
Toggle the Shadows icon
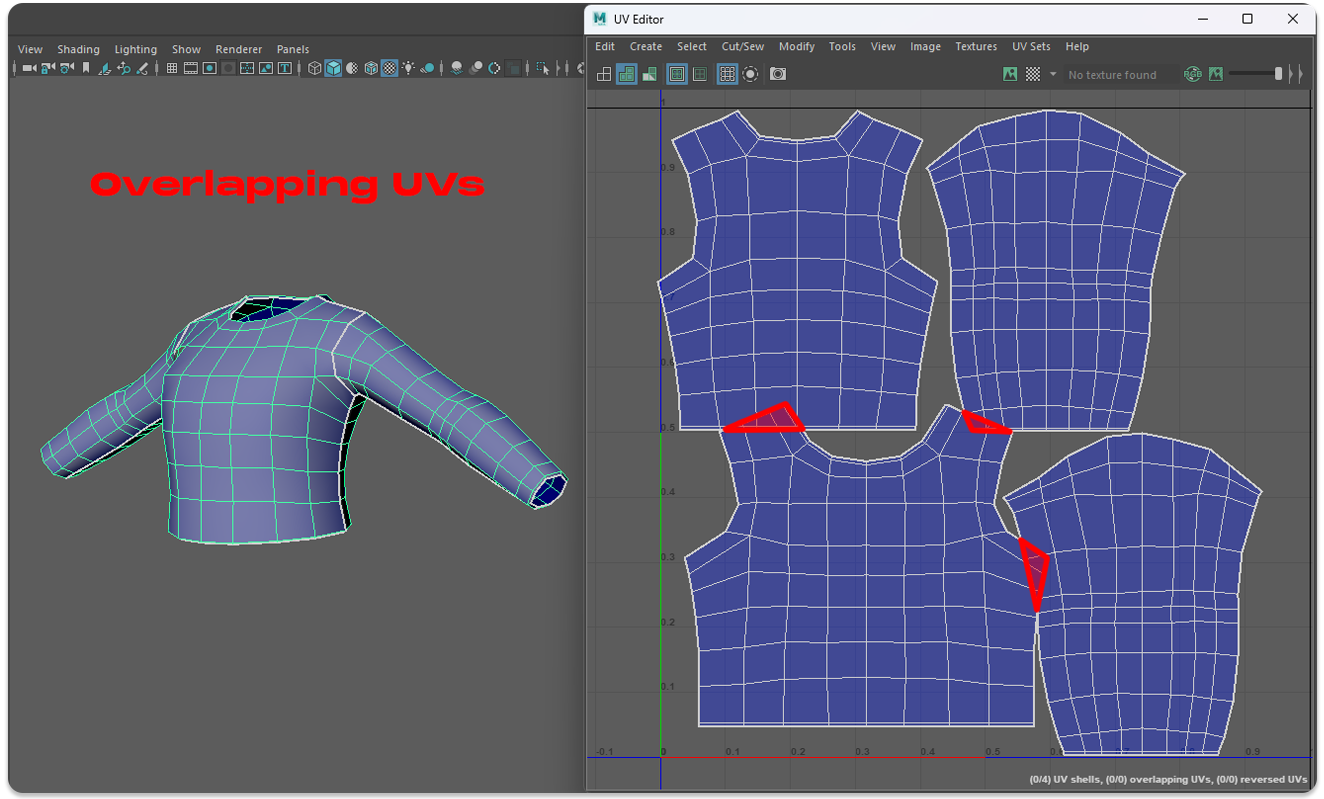click(x=428, y=68)
